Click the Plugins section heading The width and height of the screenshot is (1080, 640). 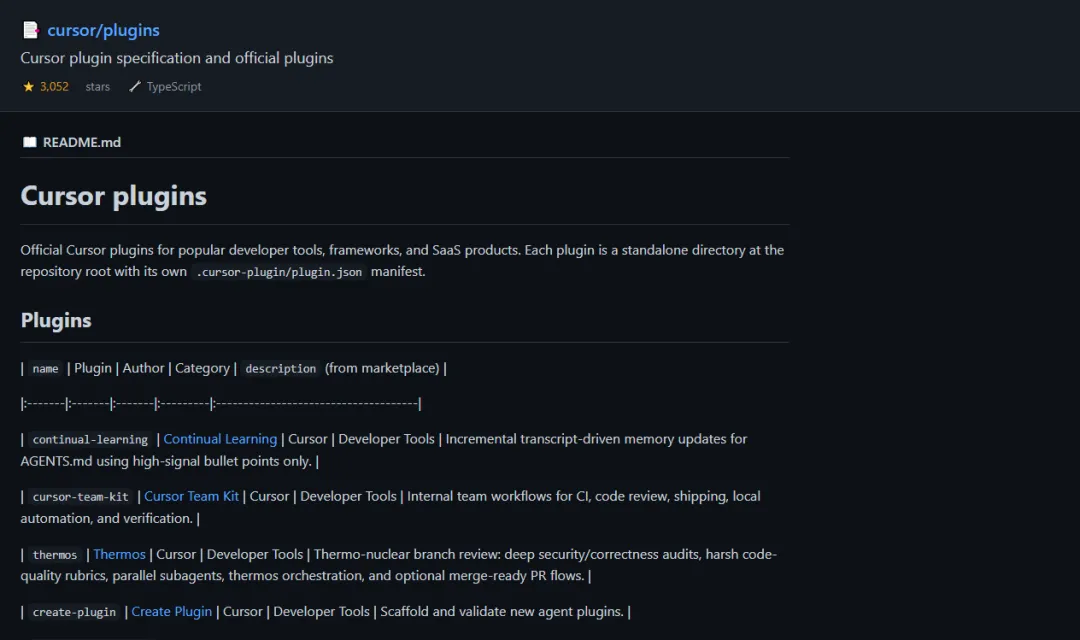tap(56, 320)
